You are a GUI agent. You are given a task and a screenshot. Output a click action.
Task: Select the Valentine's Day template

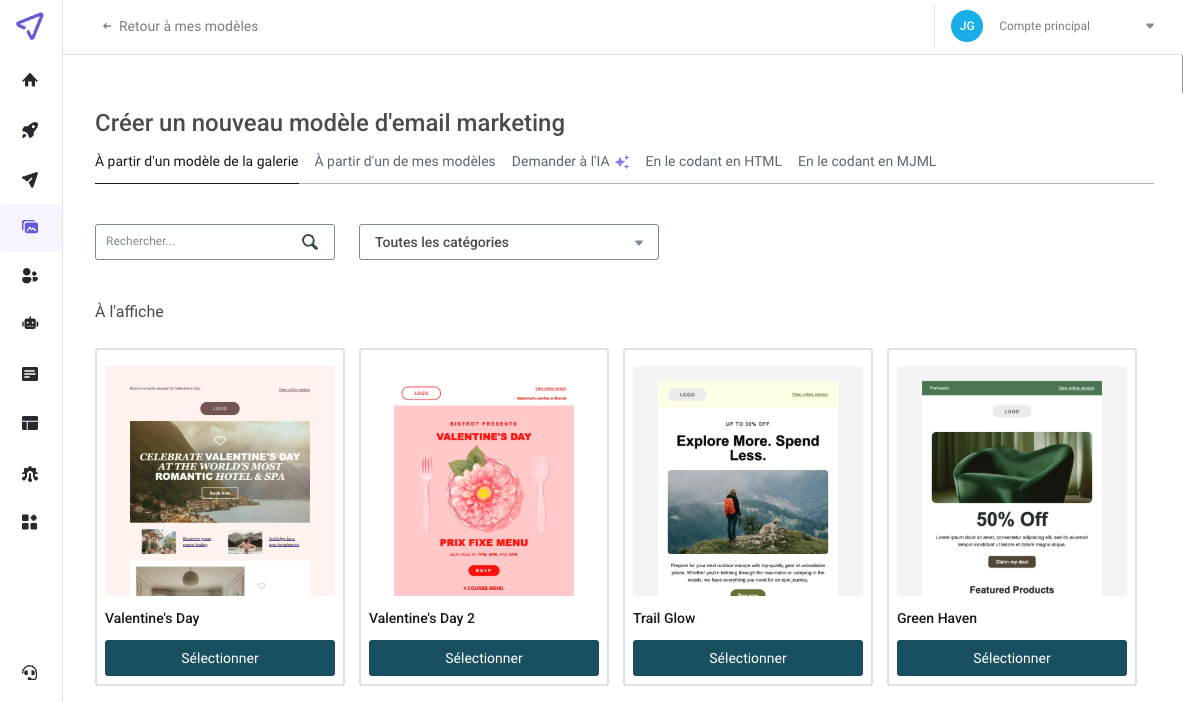click(220, 658)
